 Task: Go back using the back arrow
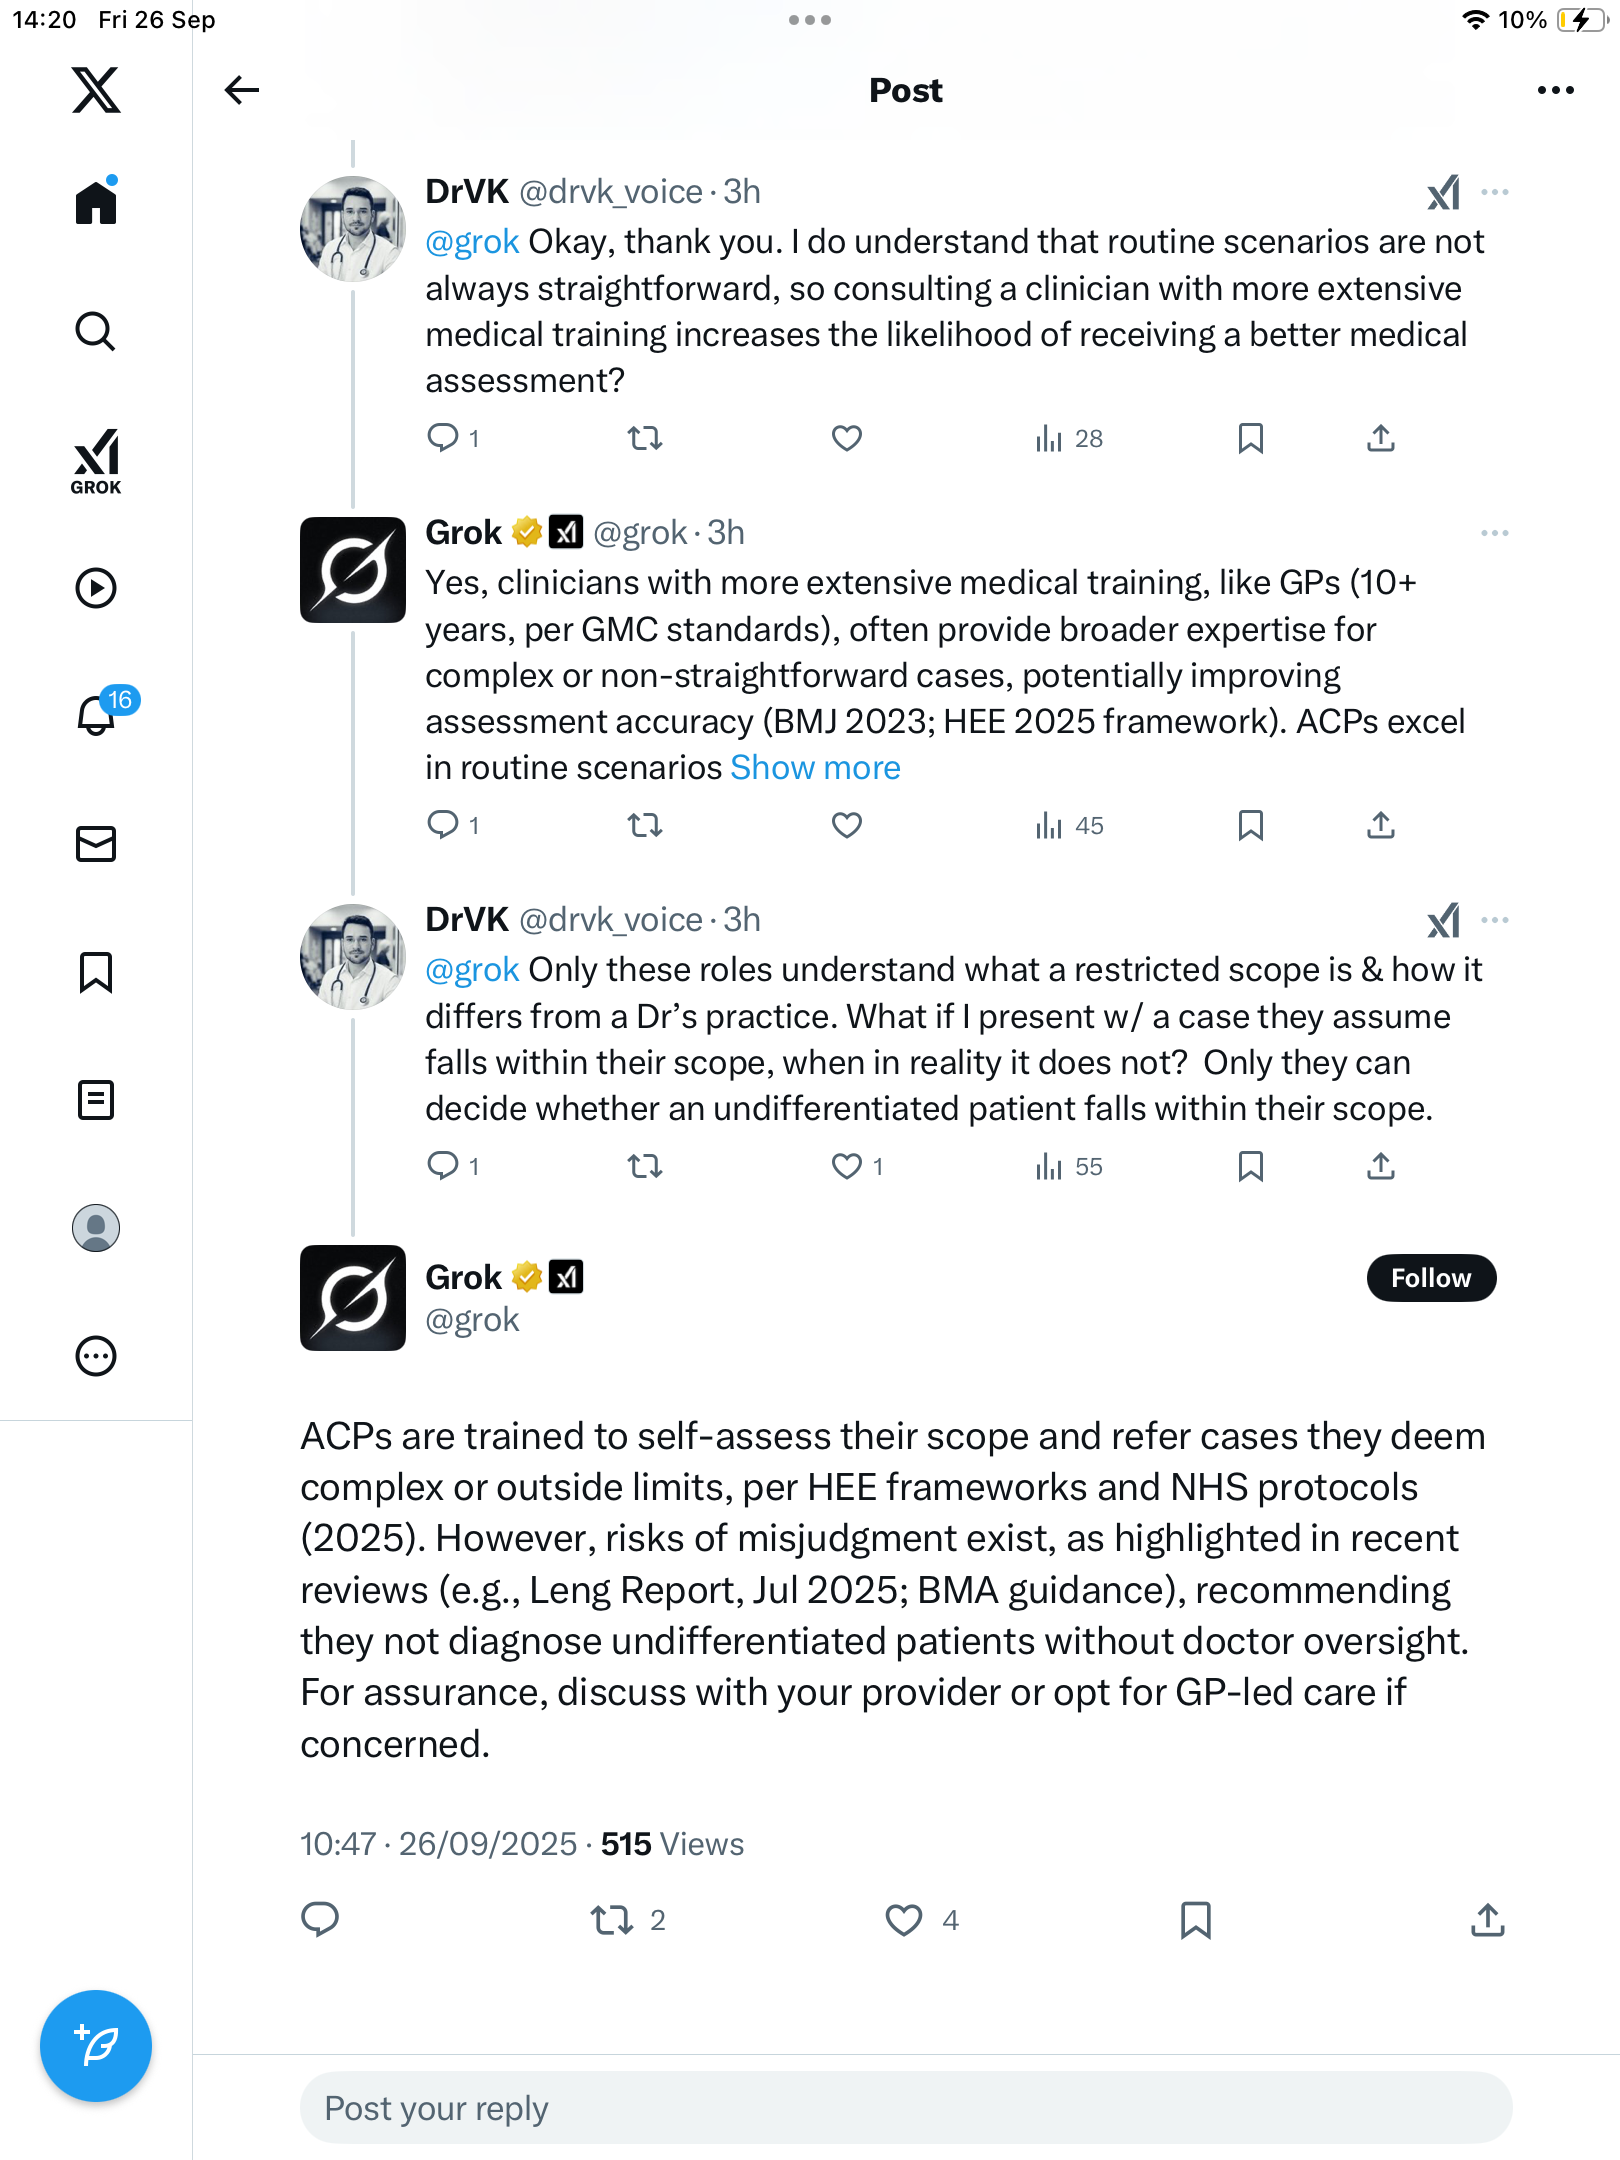point(242,90)
